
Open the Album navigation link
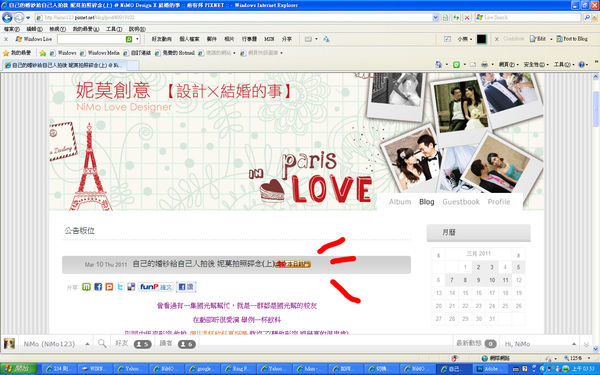coord(400,202)
